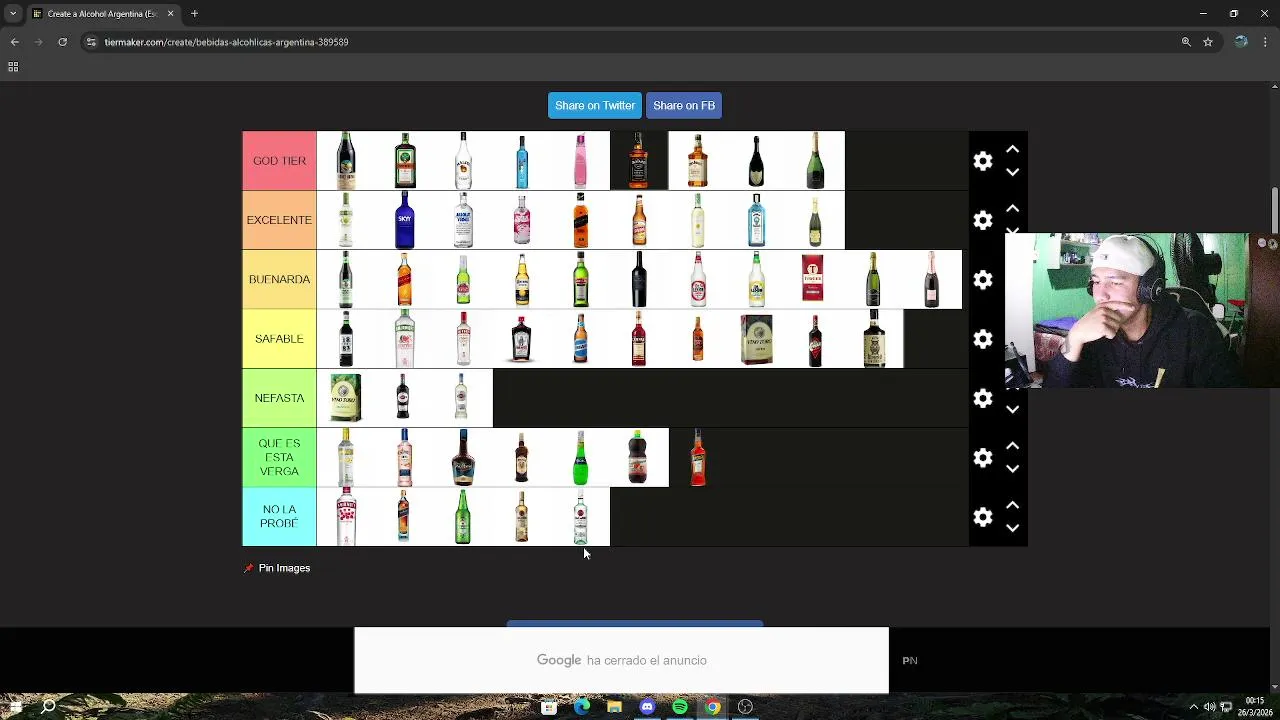Viewport: 1280px width, 720px height.
Task: Close the Create a Alcohol Argentina tab
Action: [x=170, y=14]
